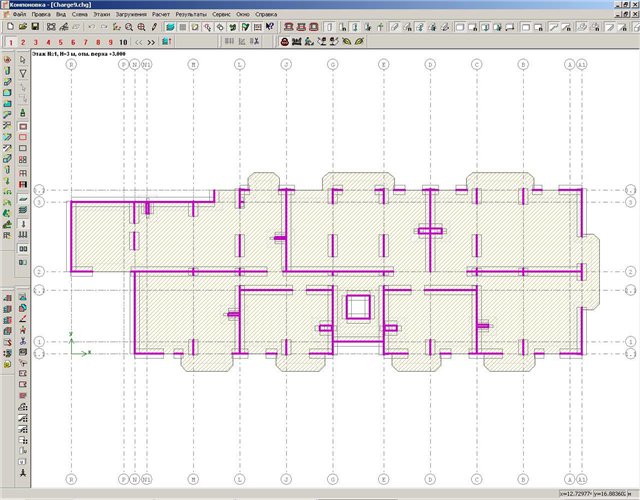Click the New file icon

[9, 28]
